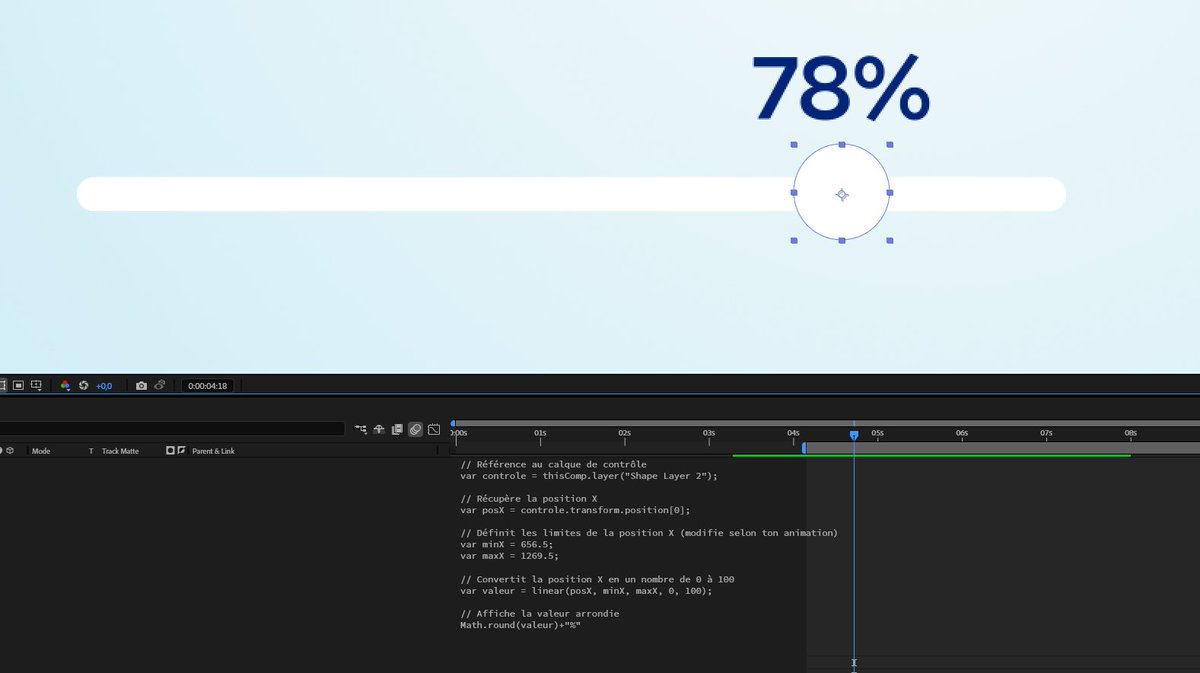Image resolution: width=1200 pixels, height=673 pixels.
Task: Jump to the 01s mark on ruler
Action: point(540,435)
